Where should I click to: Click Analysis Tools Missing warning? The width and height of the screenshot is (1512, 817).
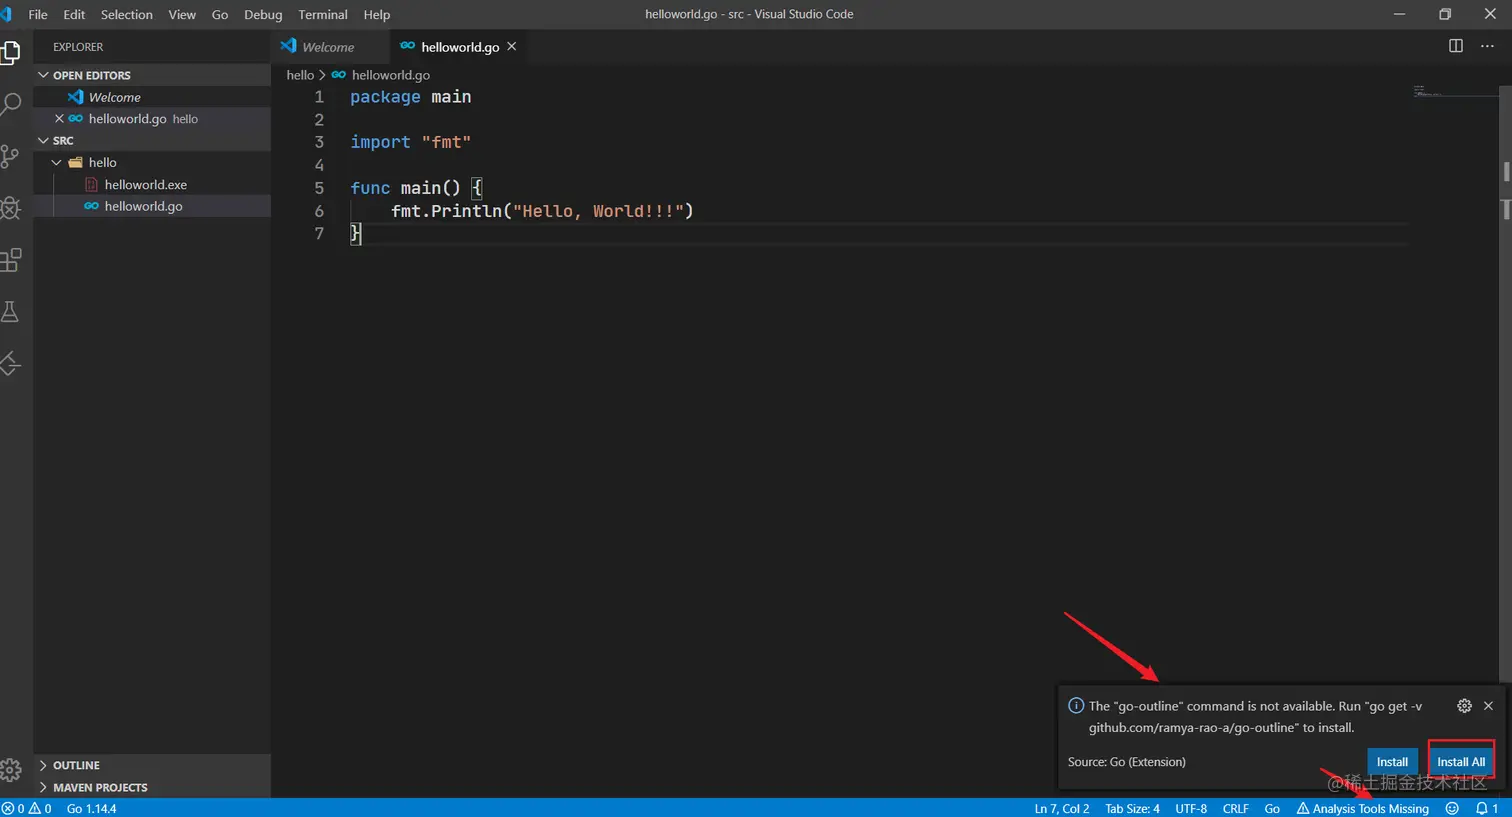tap(1362, 808)
